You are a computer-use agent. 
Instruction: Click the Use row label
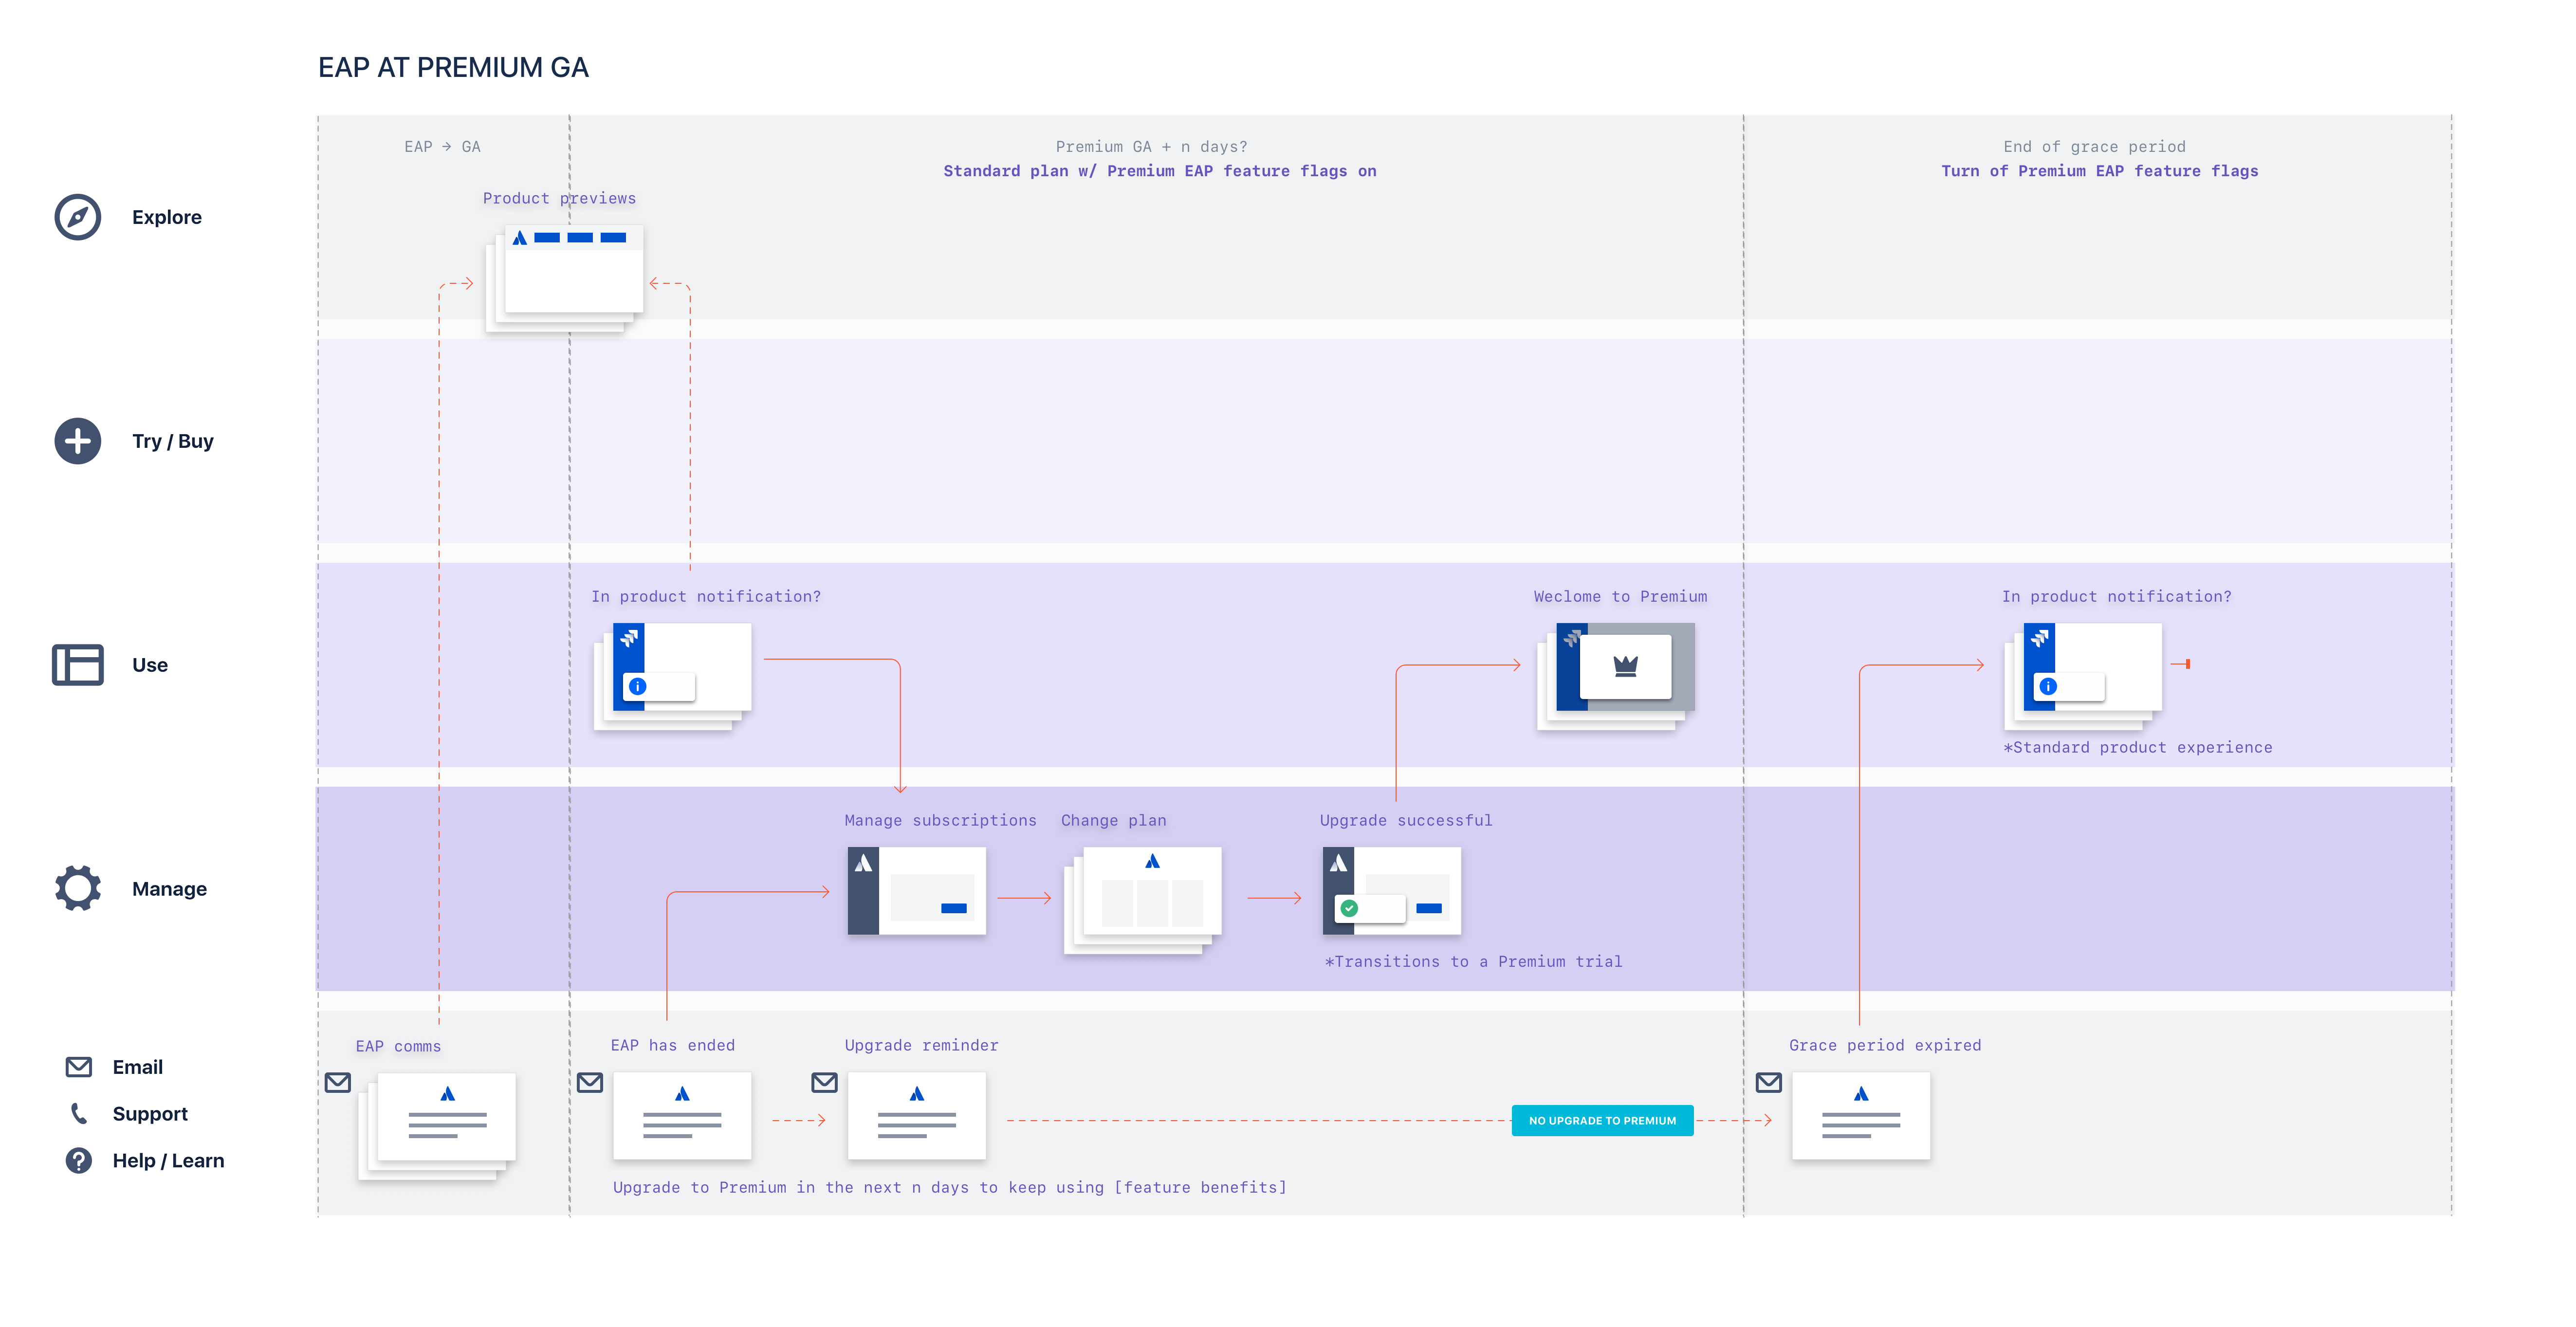[x=150, y=665]
